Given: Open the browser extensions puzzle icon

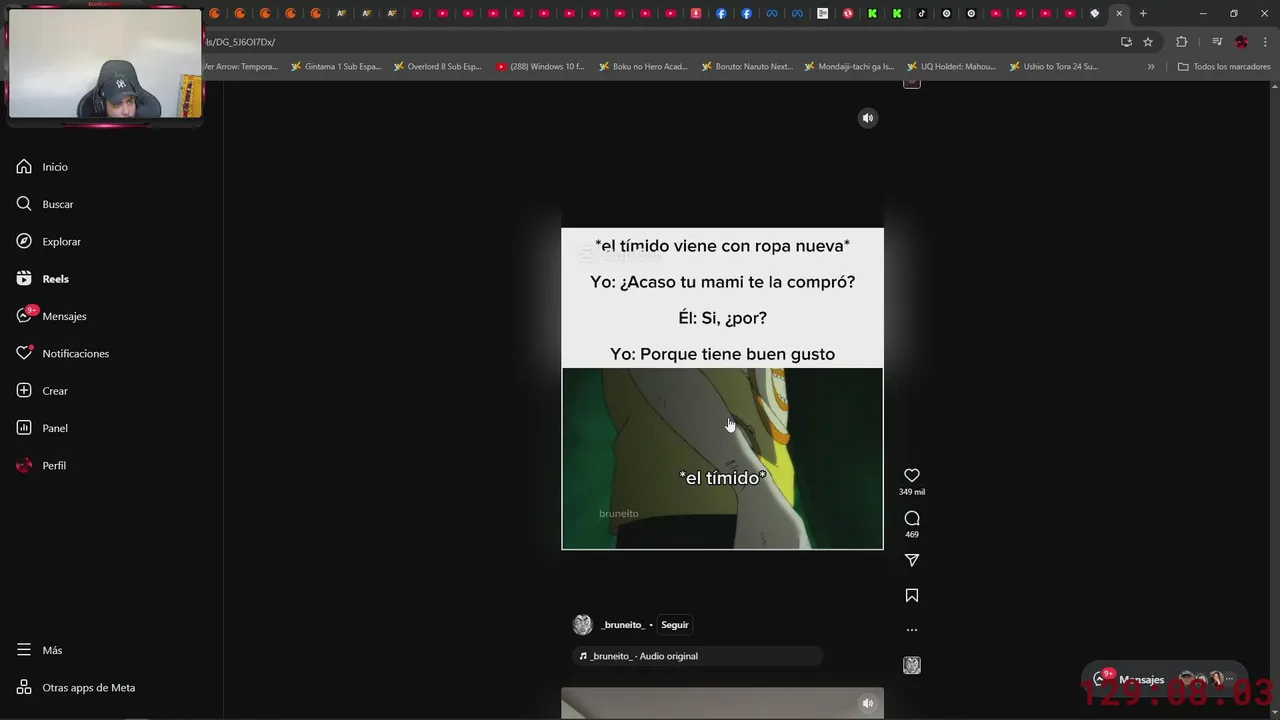Looking at the screenshot, I should 1182,42.
